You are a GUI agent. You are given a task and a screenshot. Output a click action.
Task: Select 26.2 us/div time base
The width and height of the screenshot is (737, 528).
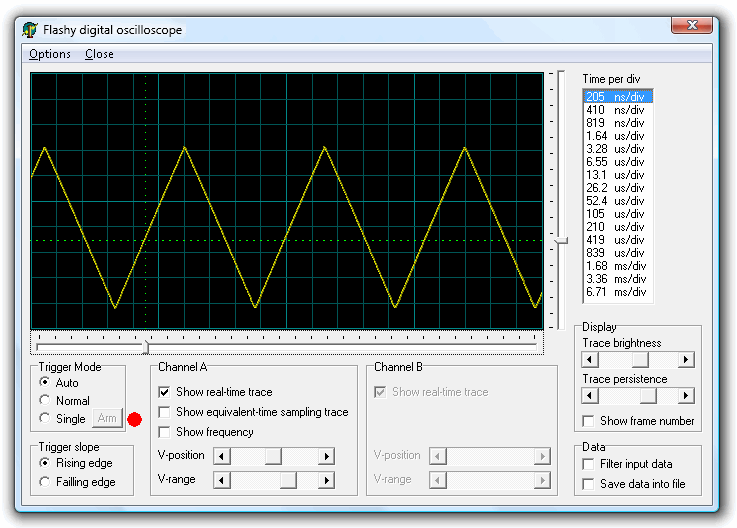pyautogui.click(x=618, y=188)
